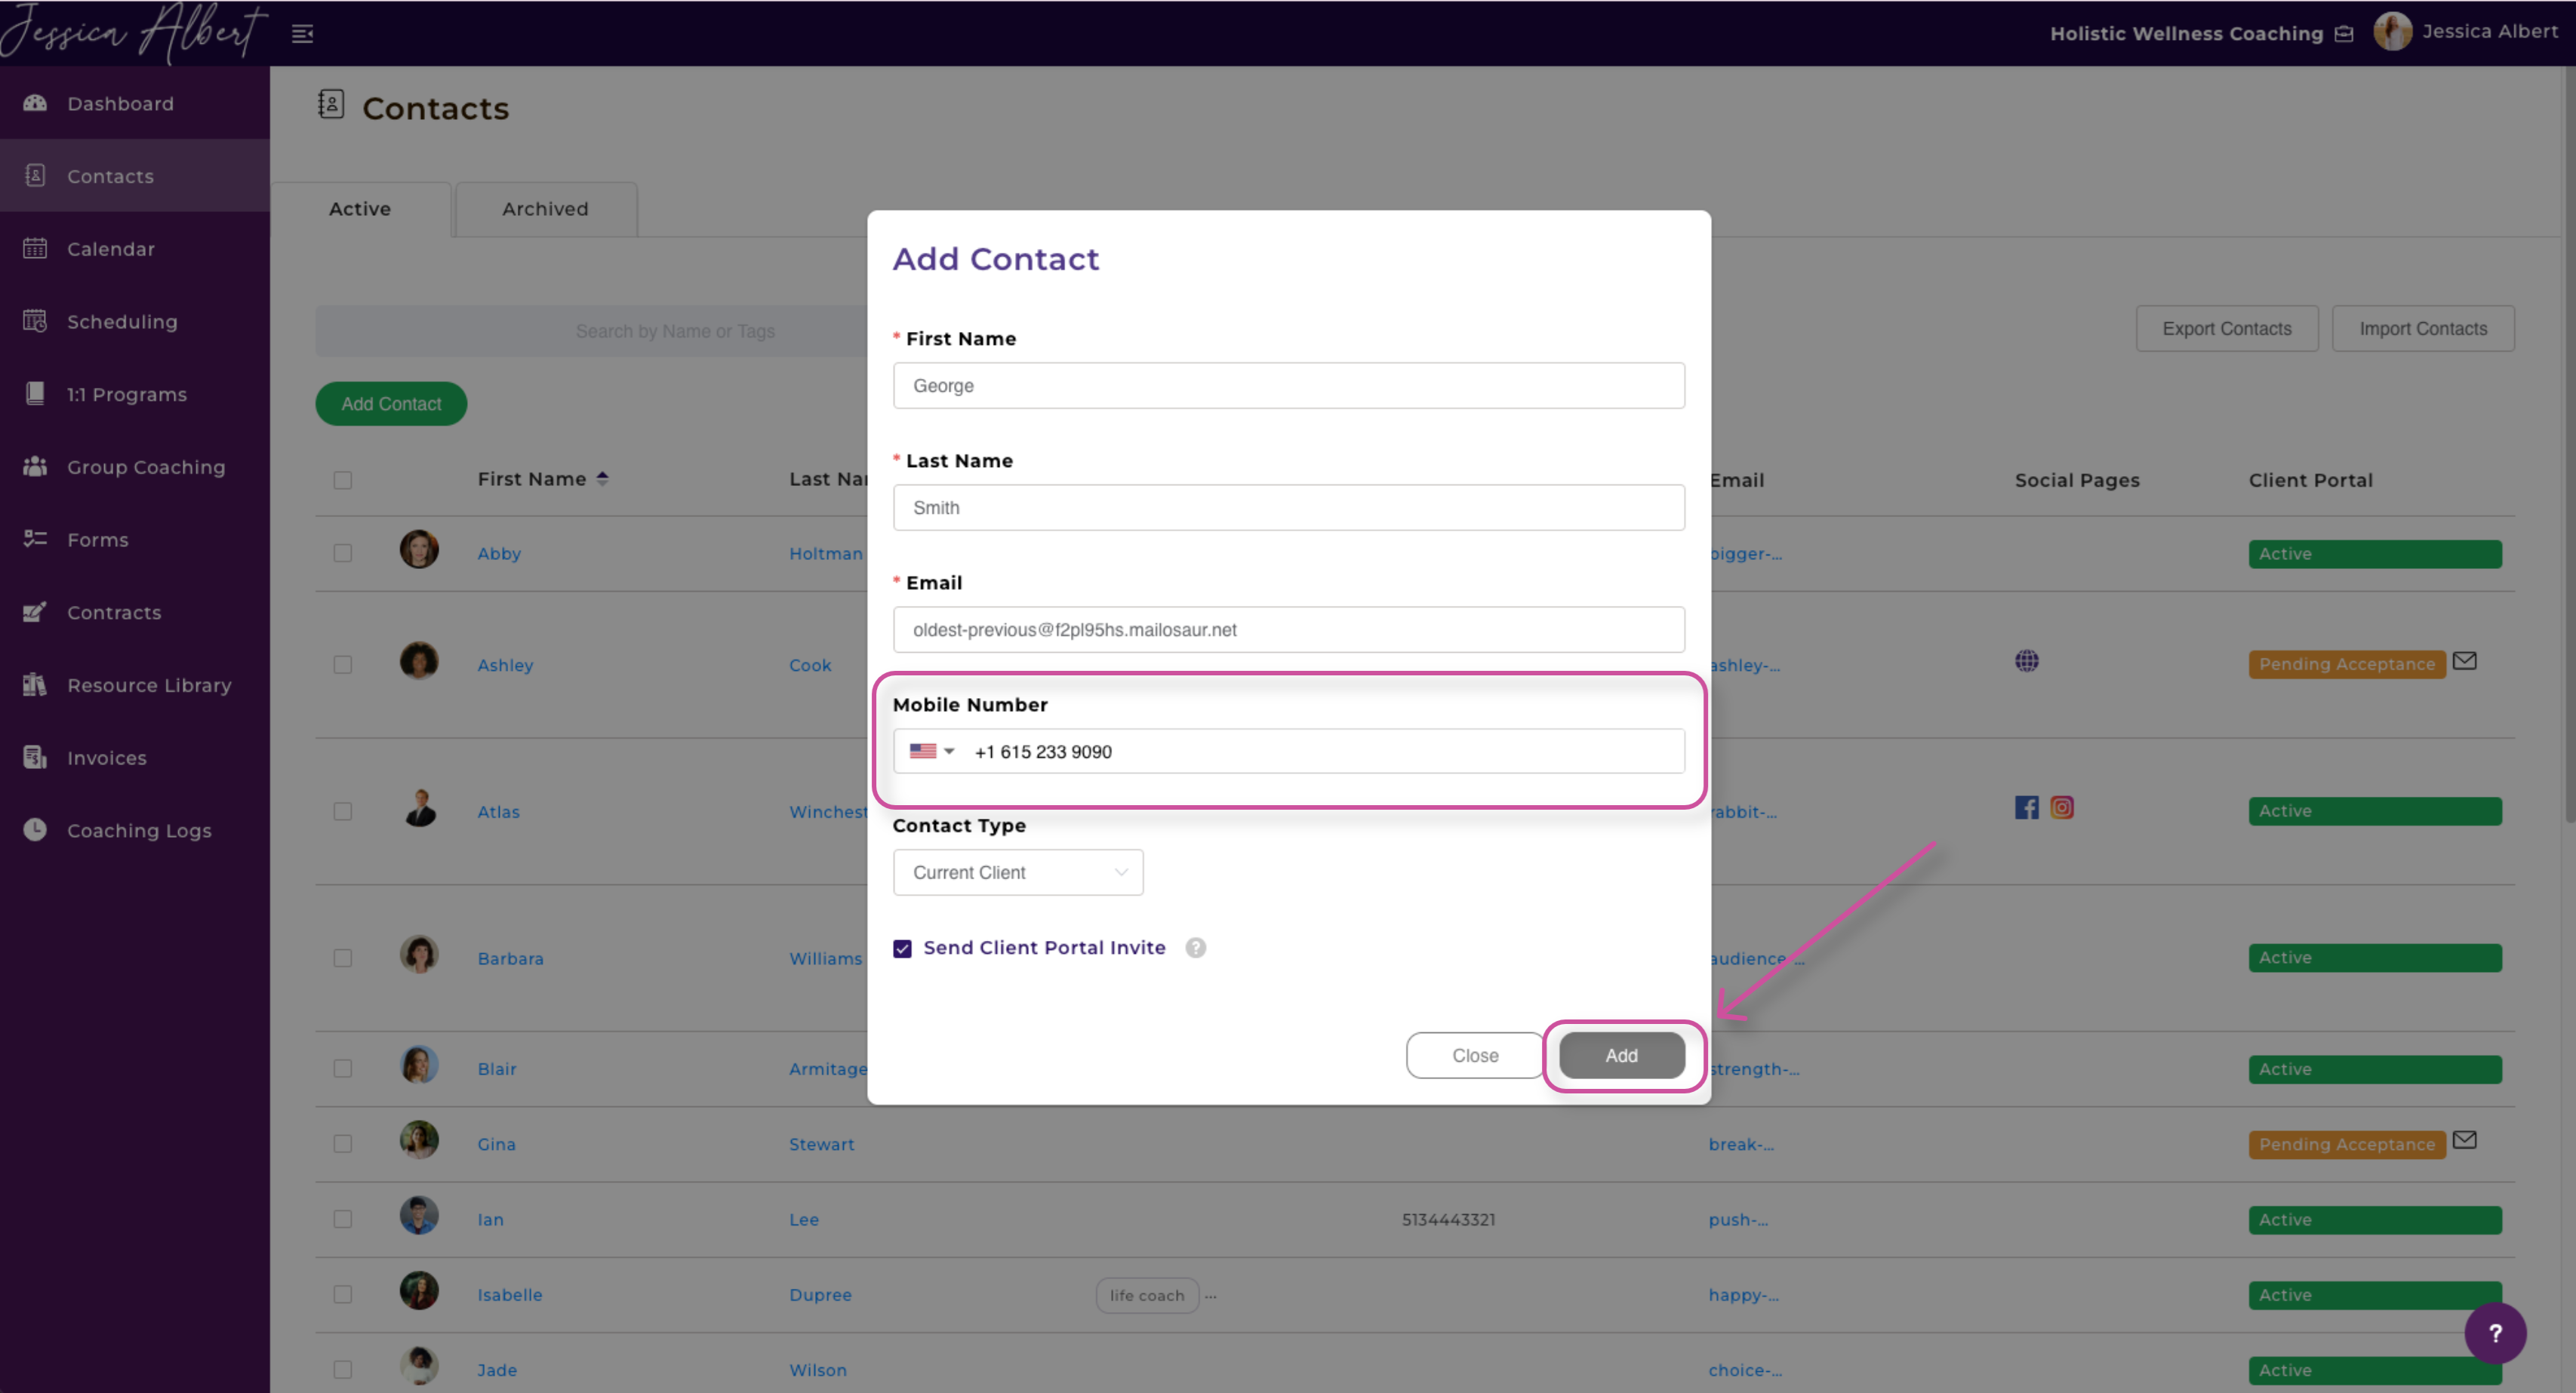2576x1393 pixels.
Task: Tick the select-all contacts header checkbox
Action: click(x=343, y=480)
